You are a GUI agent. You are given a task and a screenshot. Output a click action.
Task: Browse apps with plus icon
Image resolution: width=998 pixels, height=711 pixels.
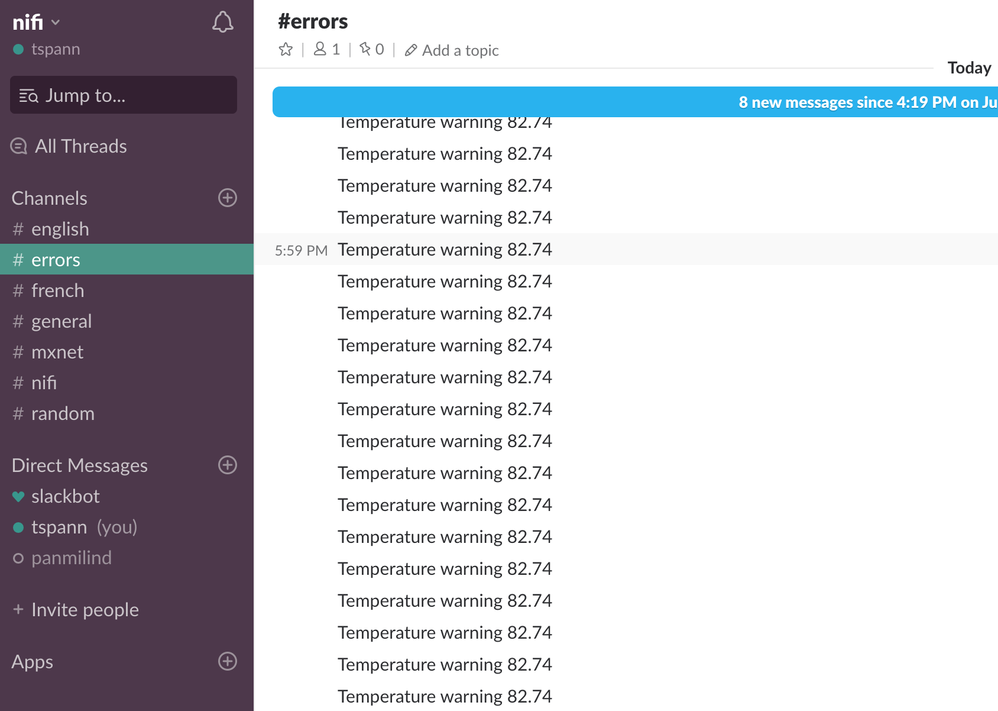click(x=227, y=661)
